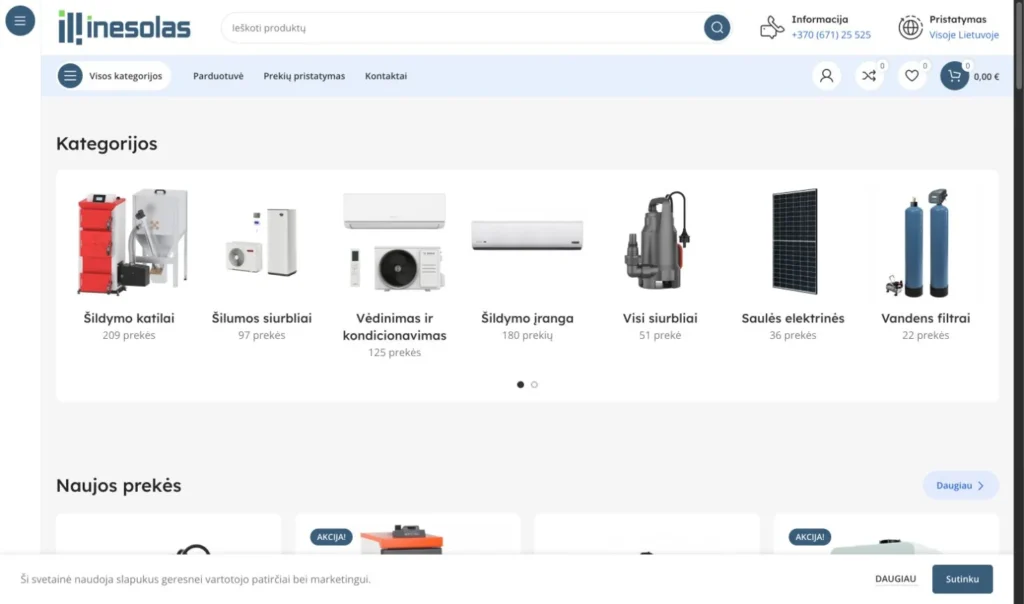
Task: Open the round hamburger menu beside the logo
Action: [20, 21]
